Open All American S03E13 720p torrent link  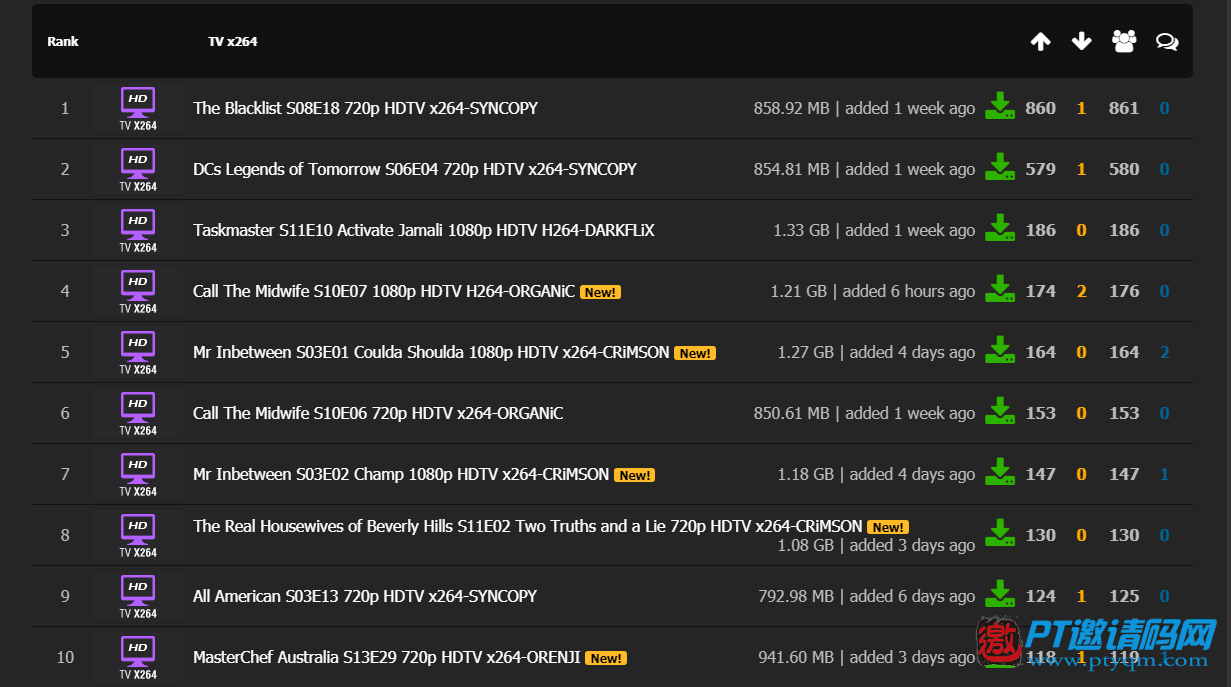[x=365, y=596]
